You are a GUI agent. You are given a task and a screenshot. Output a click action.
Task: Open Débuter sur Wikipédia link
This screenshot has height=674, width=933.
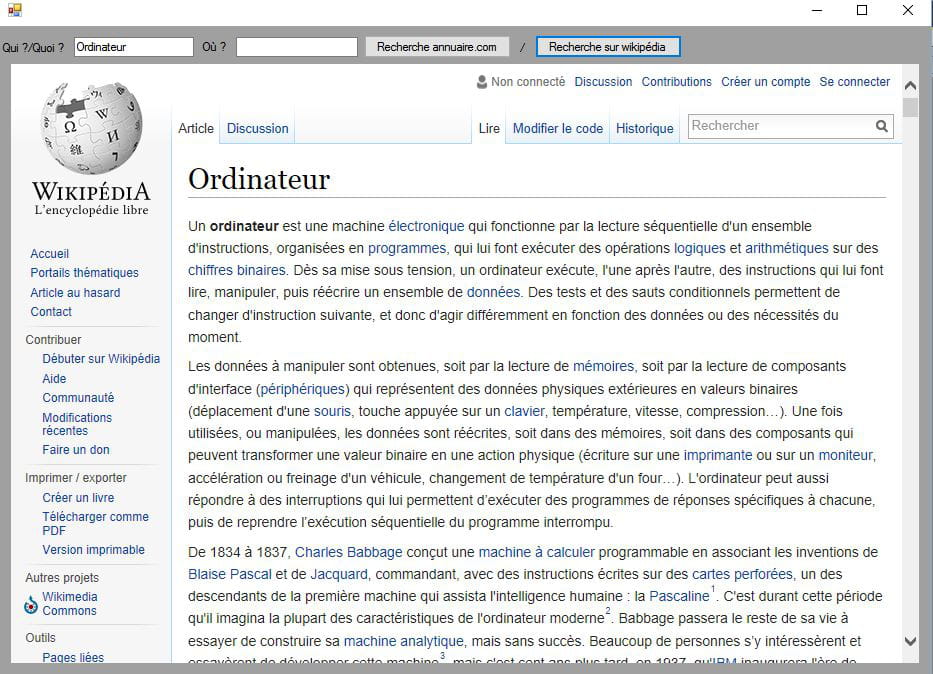(x=101, y=359)
